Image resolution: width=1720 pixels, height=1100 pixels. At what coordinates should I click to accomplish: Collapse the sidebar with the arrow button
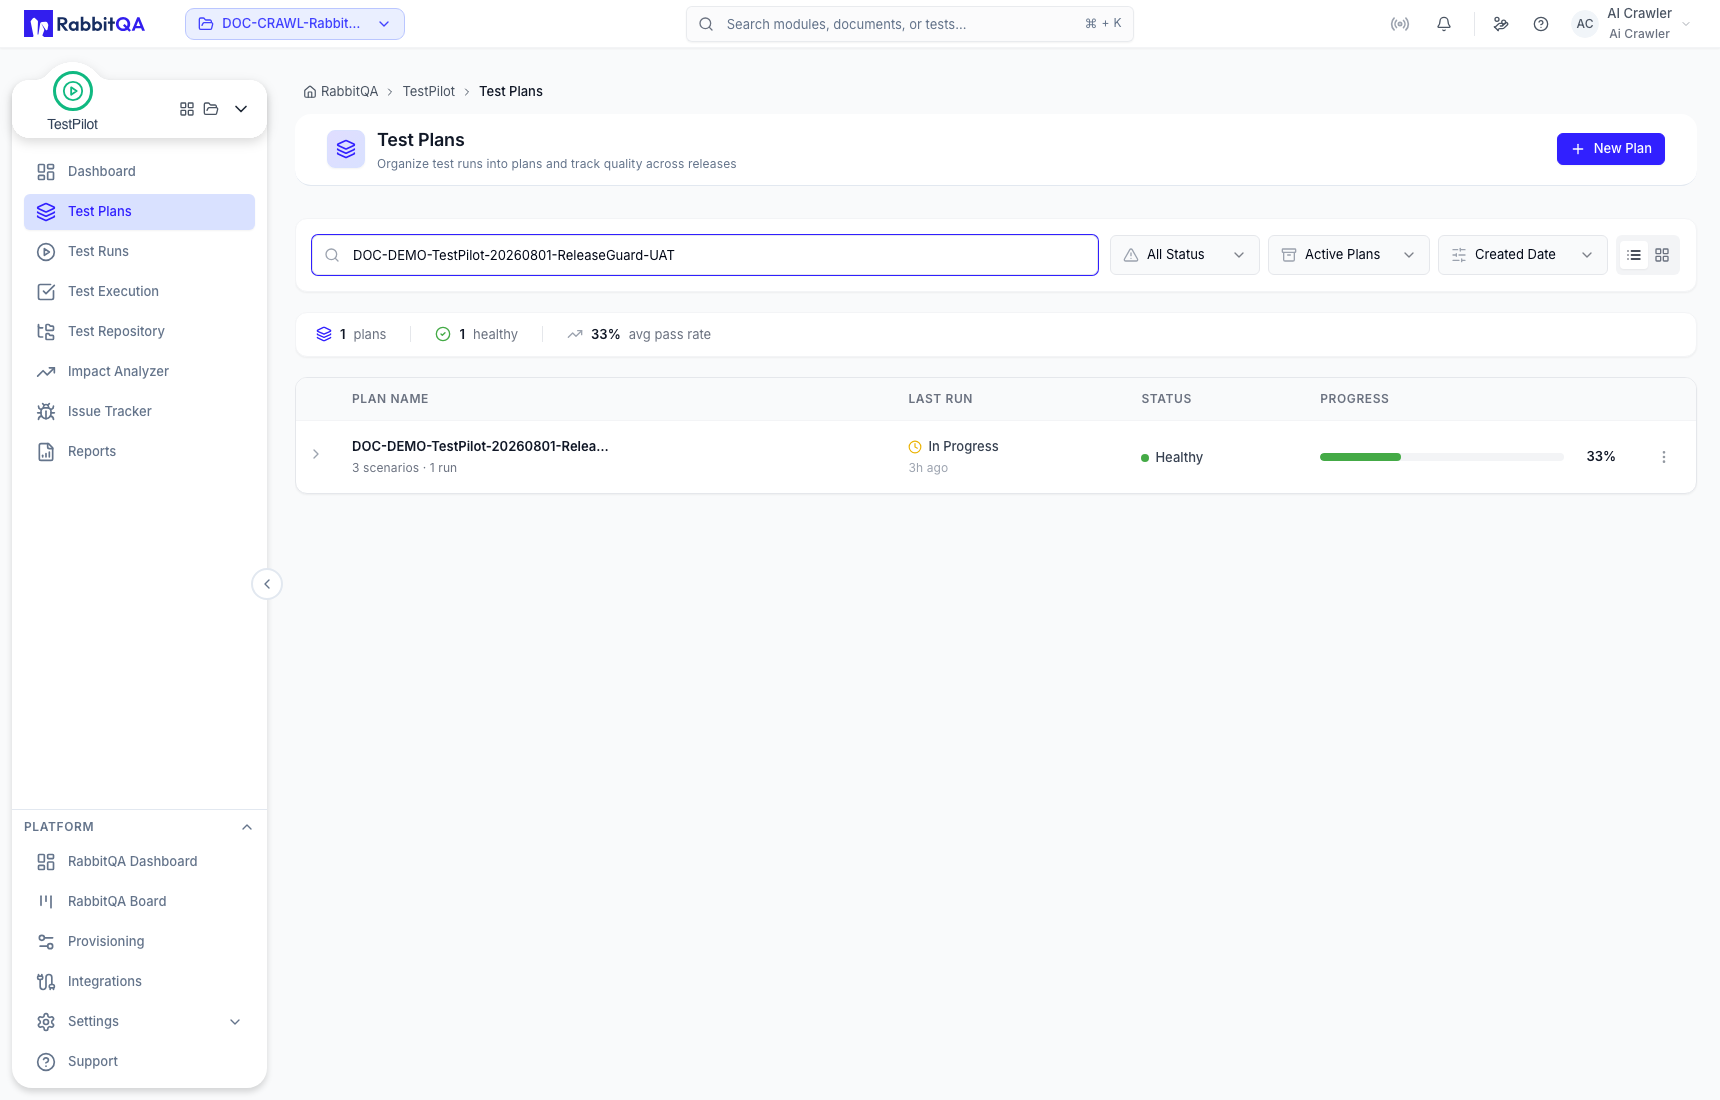coord(267,584)
